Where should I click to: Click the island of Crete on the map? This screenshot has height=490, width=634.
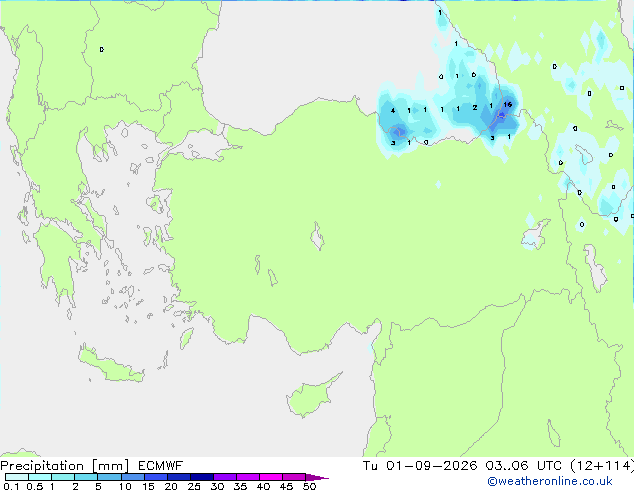point(110,366)
